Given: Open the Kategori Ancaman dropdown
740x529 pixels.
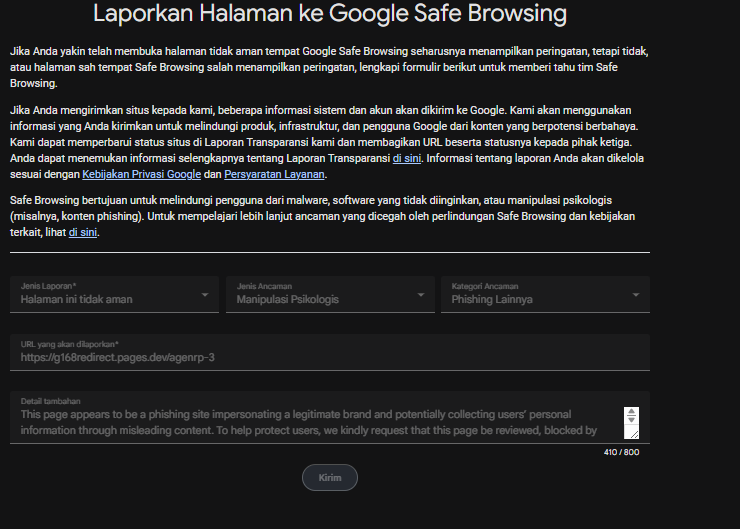Looking at the screenshot, I should (545, 294).
